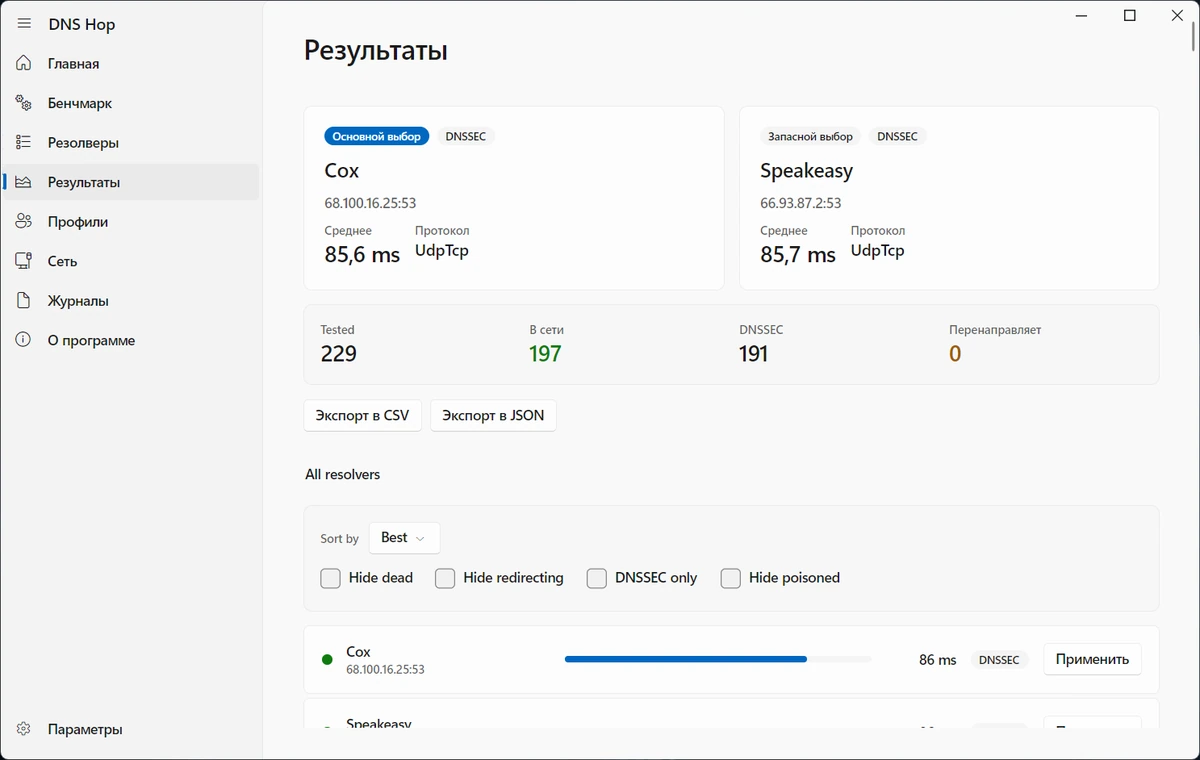Click the Cox primary card title
The width and height of the screenshot is (1200, 760).
(x=342, y=171)
